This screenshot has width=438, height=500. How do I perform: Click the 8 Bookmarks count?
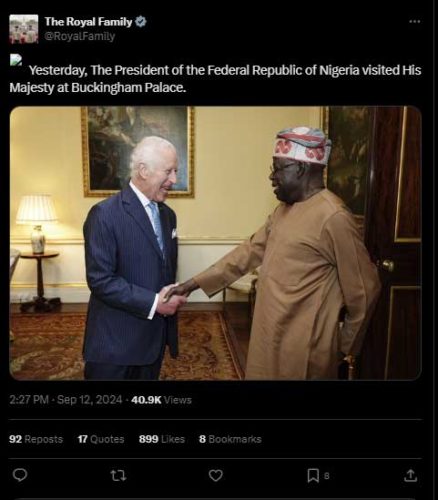[230, 439]
